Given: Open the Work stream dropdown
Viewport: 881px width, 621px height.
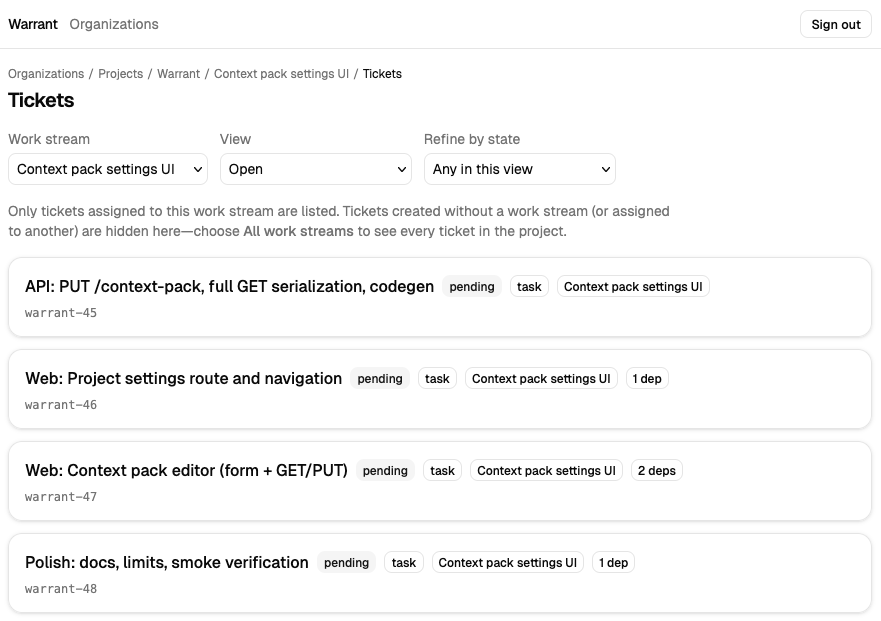Looking at the screenshot, I should point(107,169).
